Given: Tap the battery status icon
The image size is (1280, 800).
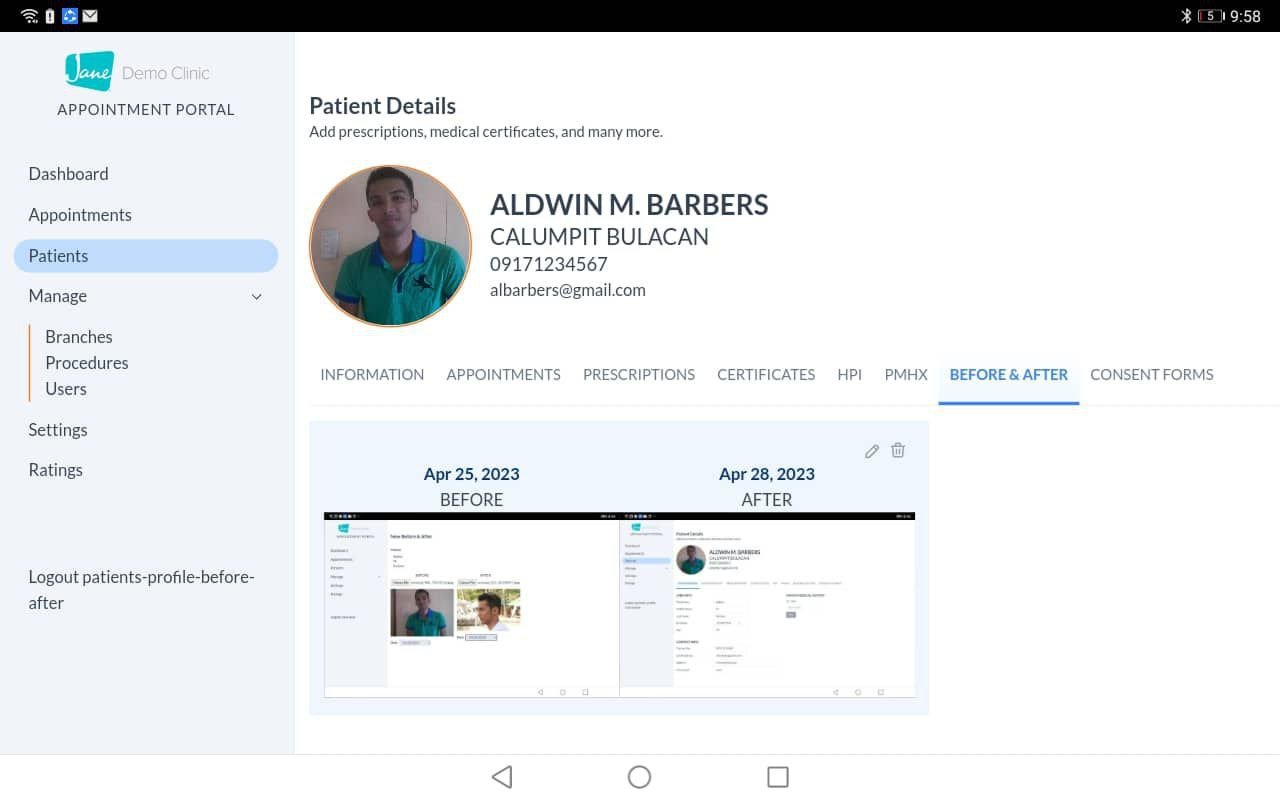Looking at the screenshot, I should (1210, 16).
